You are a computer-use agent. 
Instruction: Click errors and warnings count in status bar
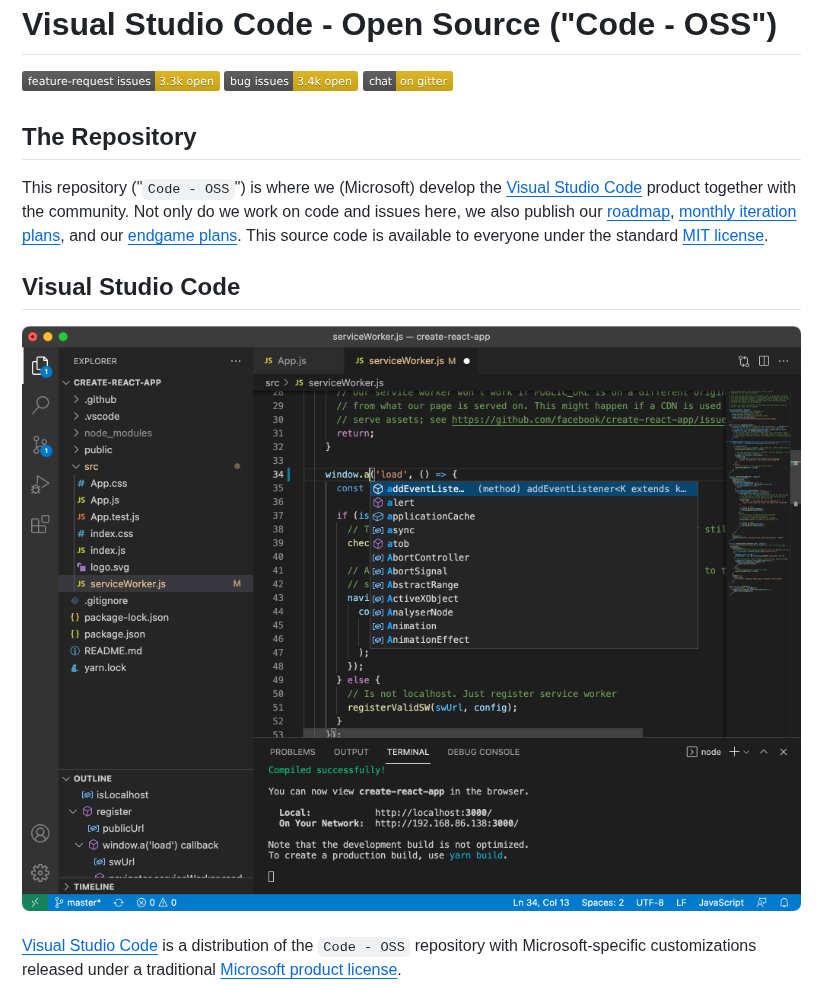157,902
